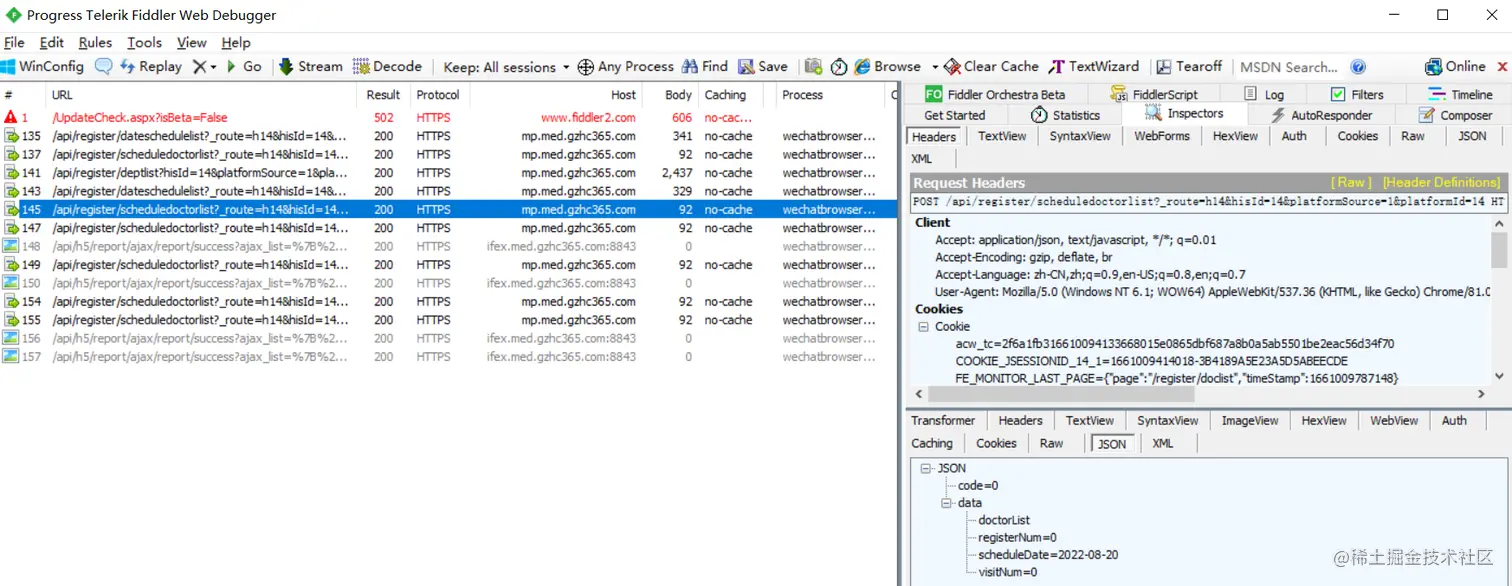The image size is (1512, 586).
Task: Open the WinConfig tool
Action: pos(42,66)
